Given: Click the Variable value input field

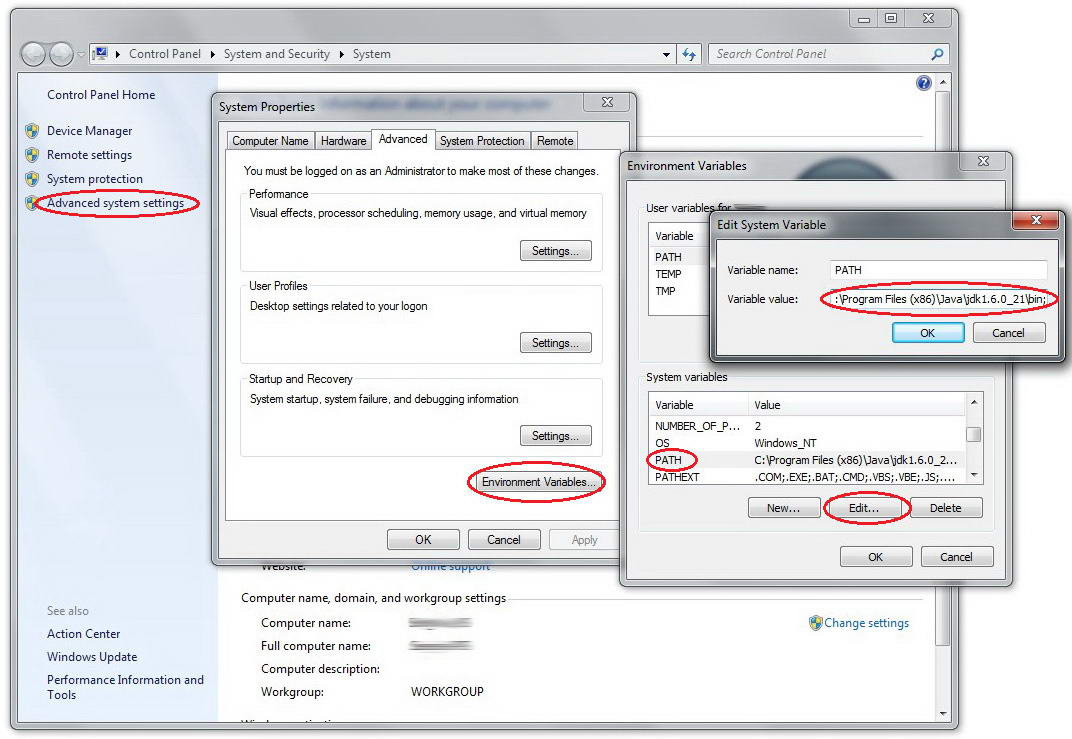Looking at the screenshot, I should click(938, 299).
